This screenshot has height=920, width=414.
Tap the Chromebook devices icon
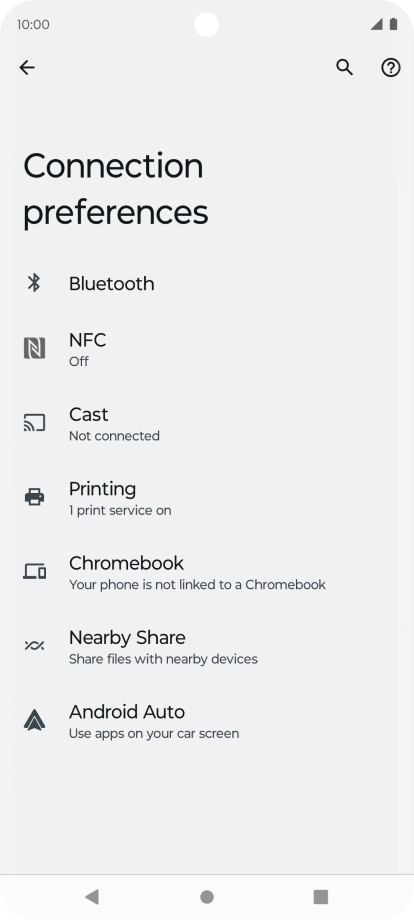pyautogui.click(x=34, y=571)
